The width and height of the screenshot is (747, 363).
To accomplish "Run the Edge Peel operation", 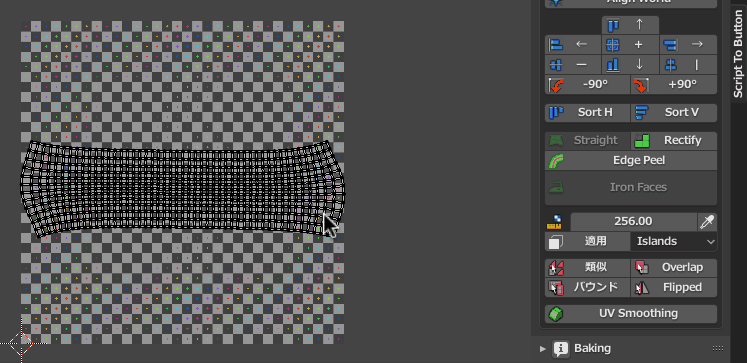I will point(631,161).
